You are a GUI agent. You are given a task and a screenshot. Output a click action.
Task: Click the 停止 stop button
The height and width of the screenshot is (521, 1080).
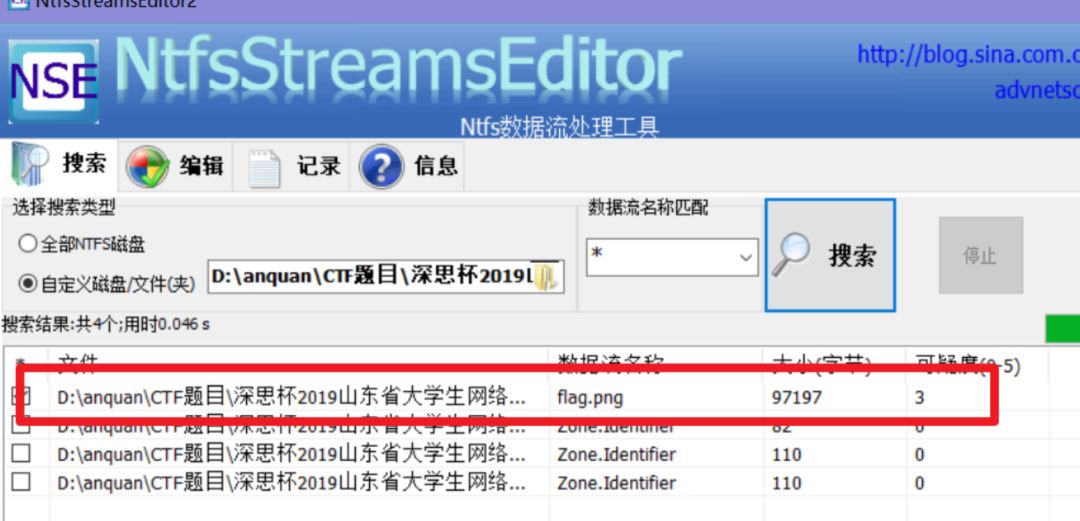pos(981,256)
